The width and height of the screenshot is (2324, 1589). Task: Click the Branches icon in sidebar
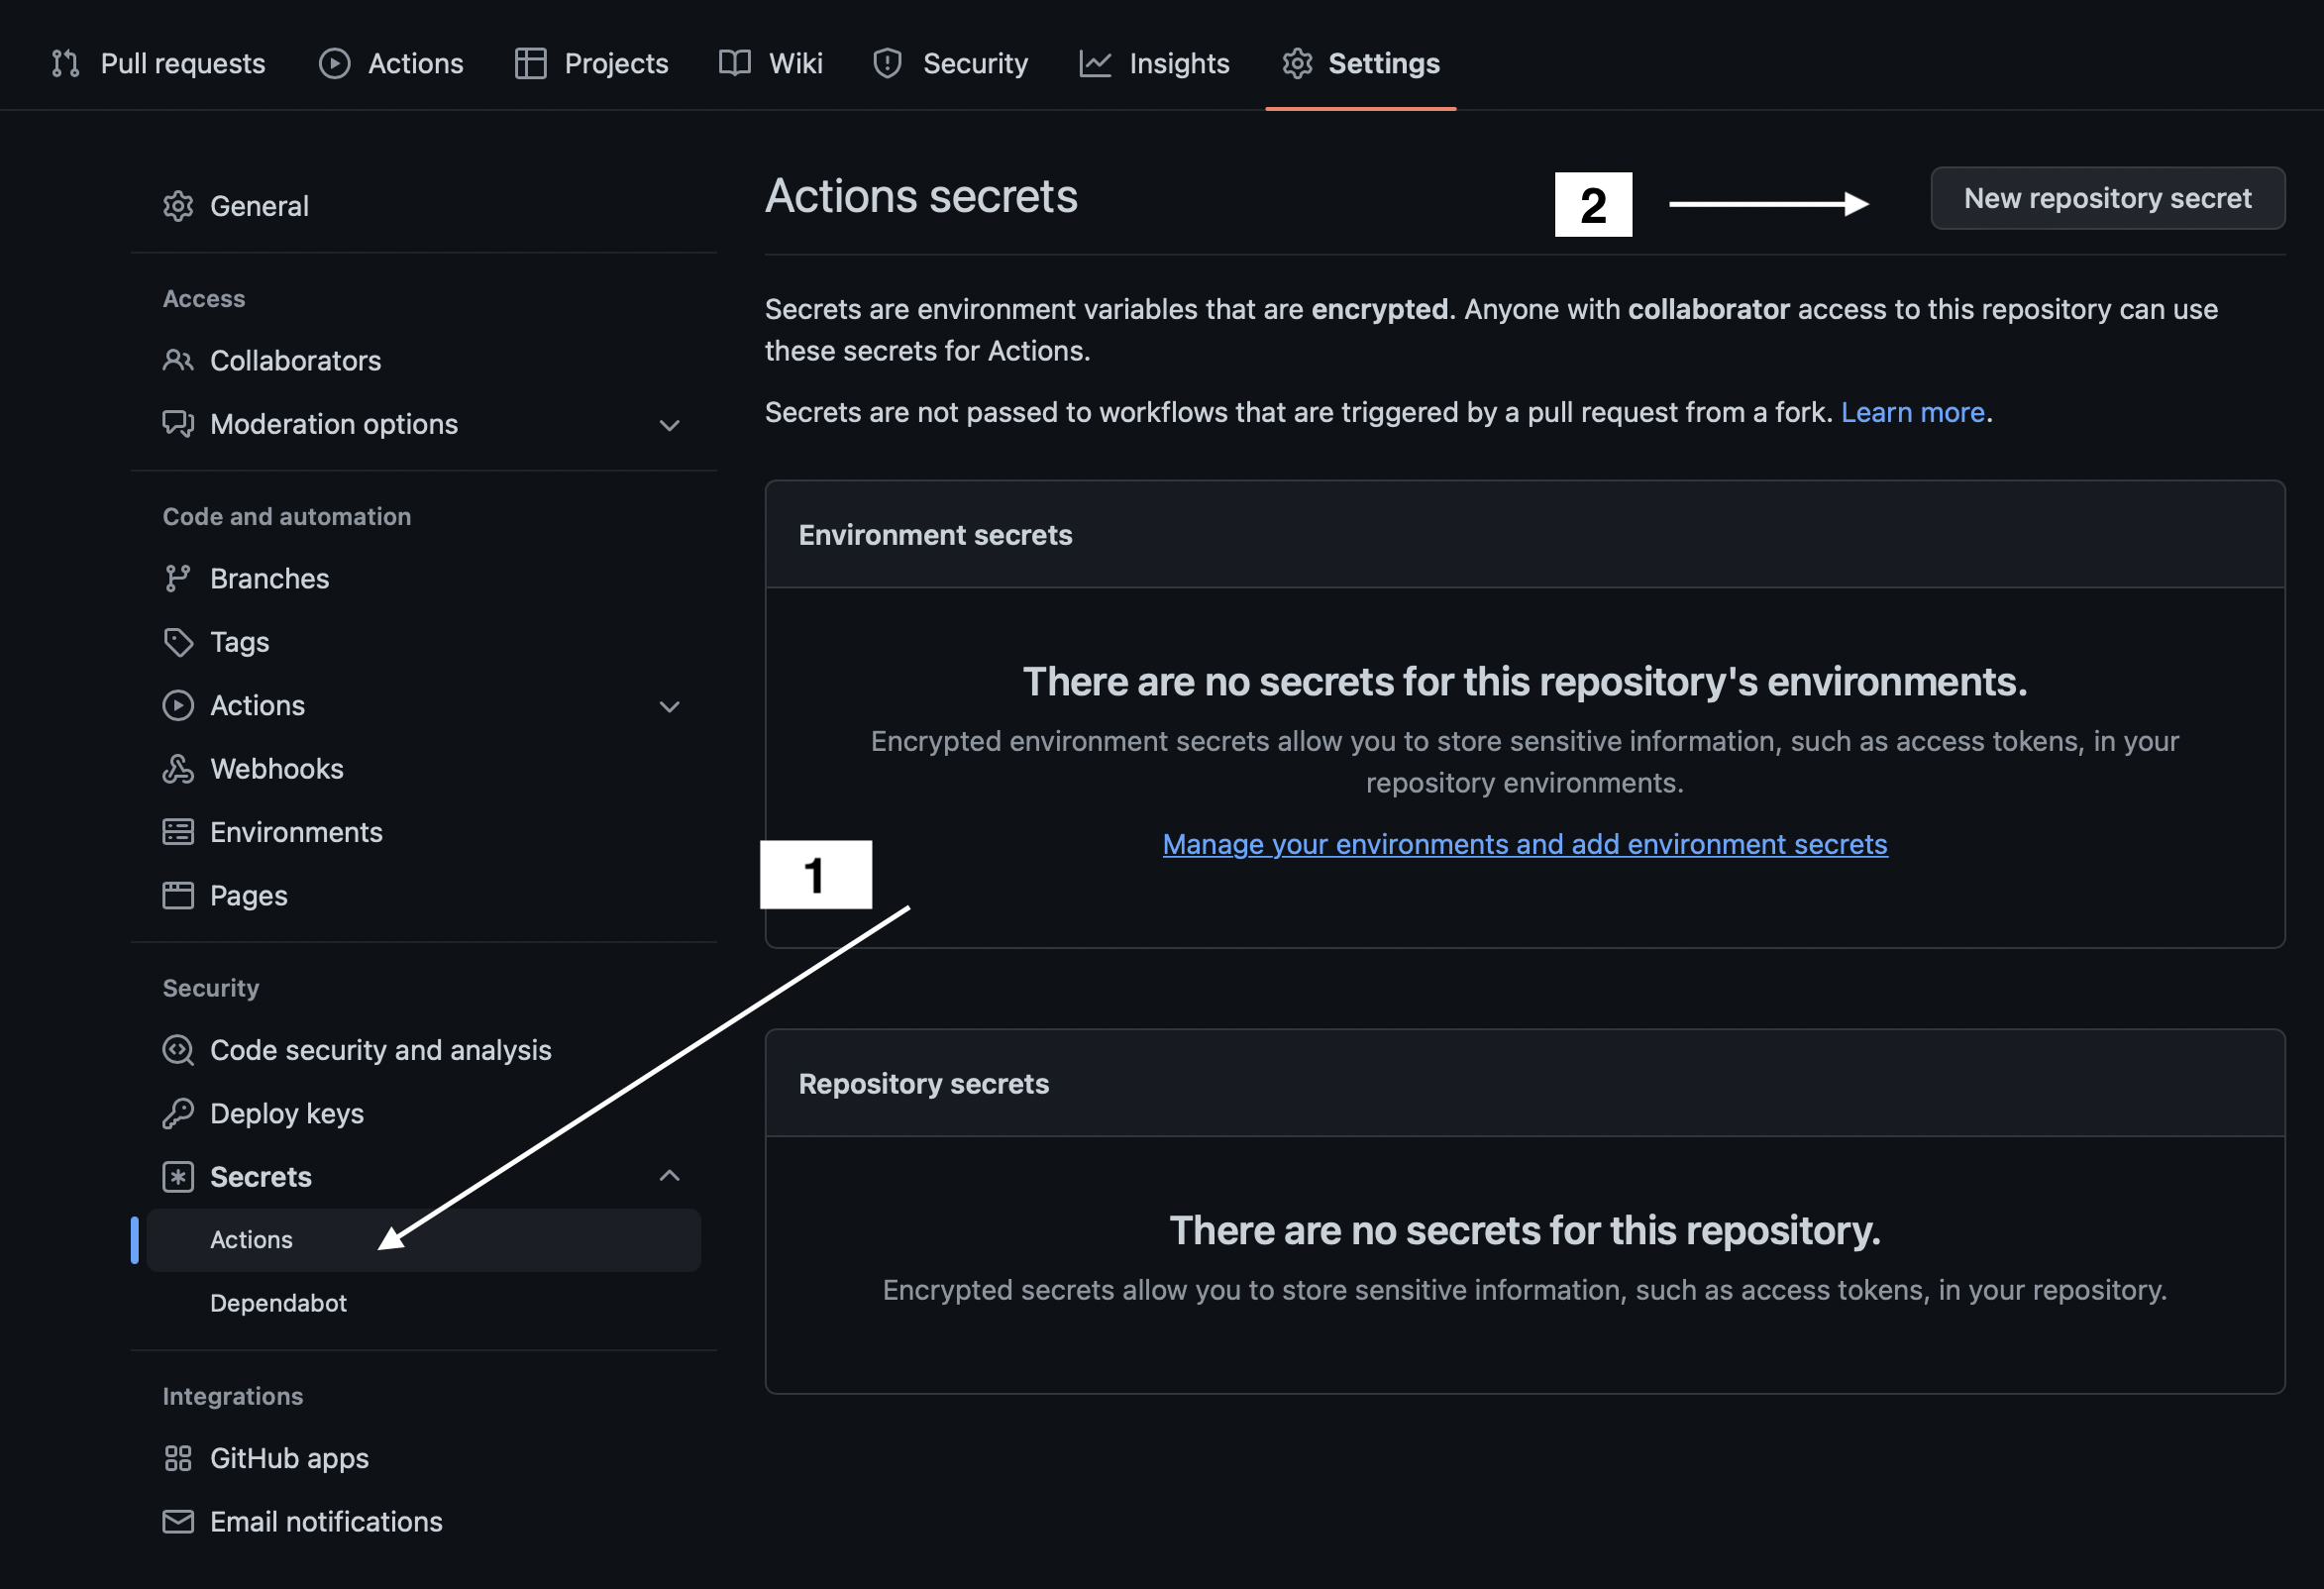(178, 579)
